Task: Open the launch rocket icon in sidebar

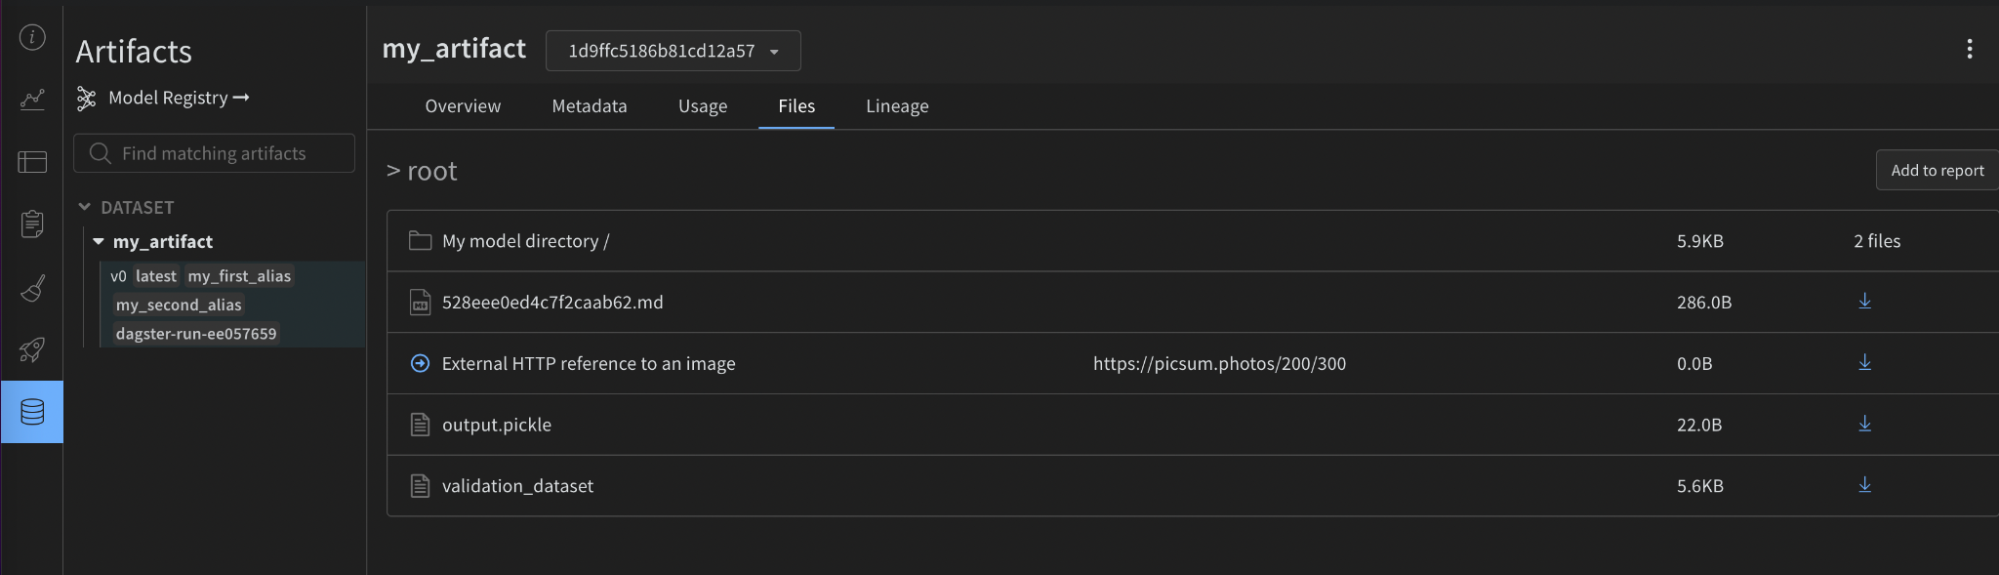Action: [x=32, y=350]
